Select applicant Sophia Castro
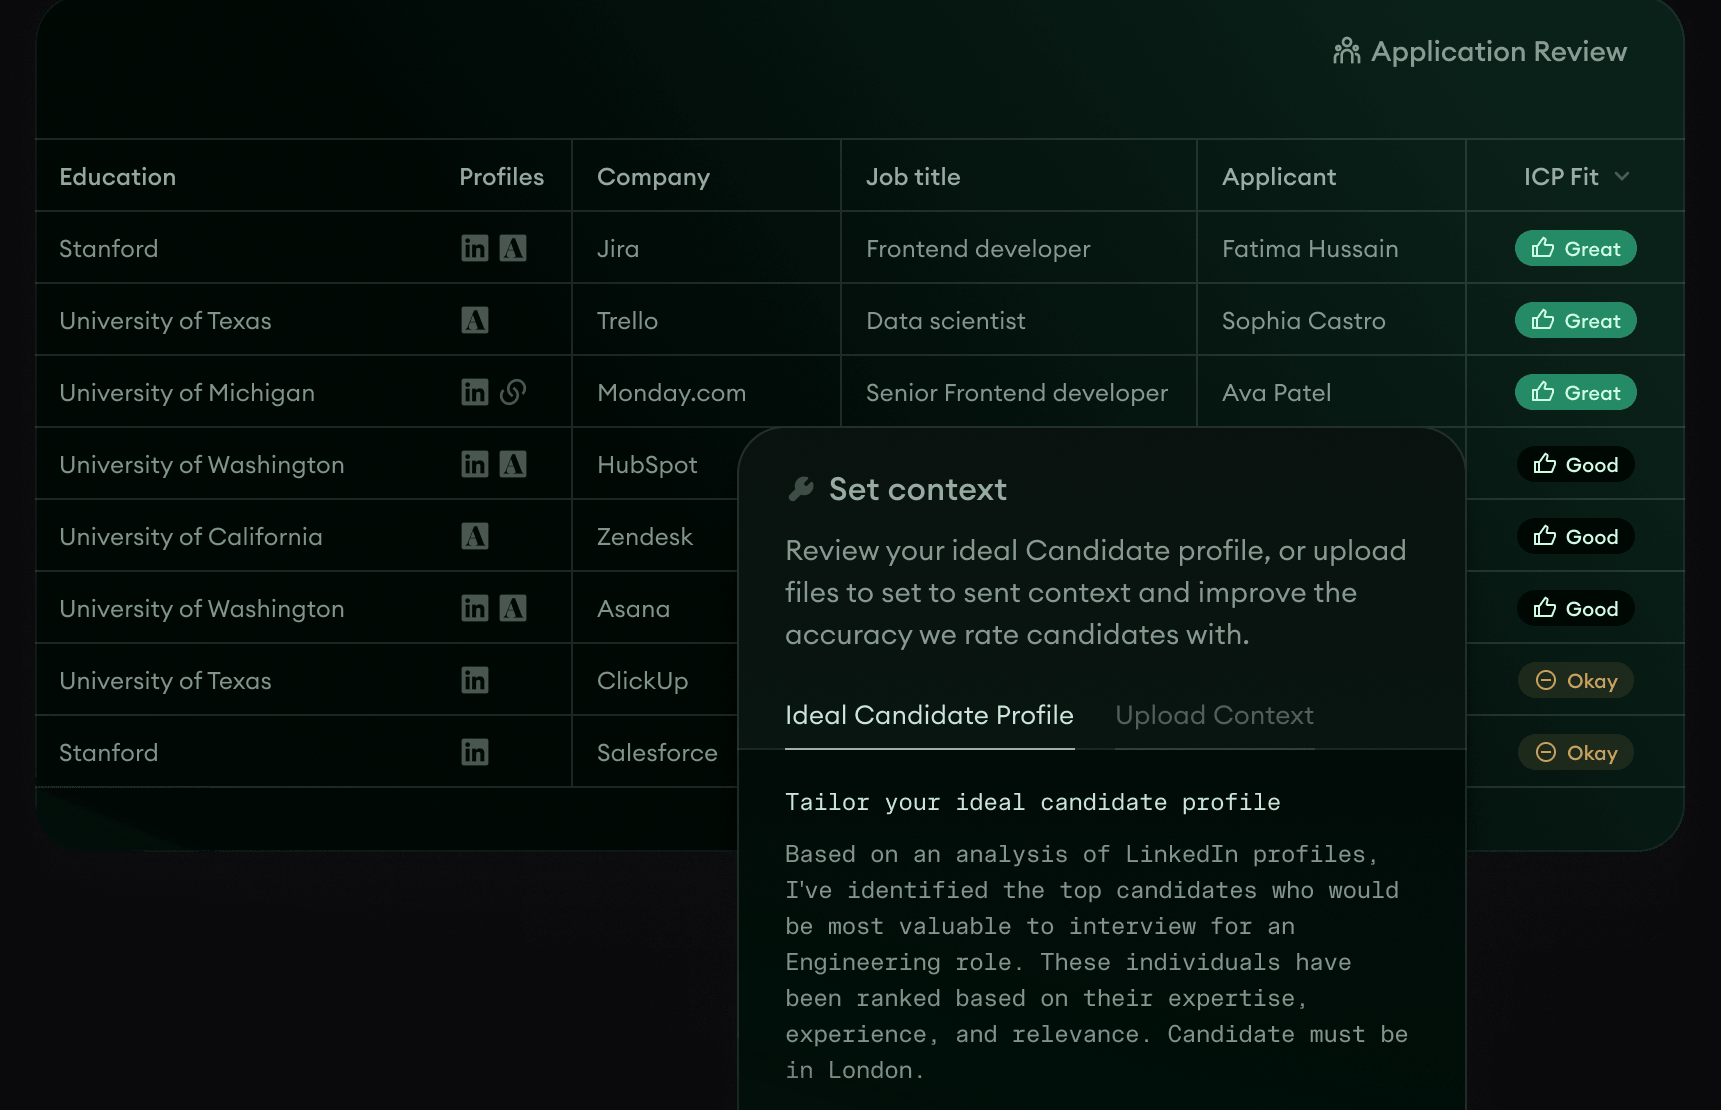Screen dimensions: 1721x1110 point(1303,320)
